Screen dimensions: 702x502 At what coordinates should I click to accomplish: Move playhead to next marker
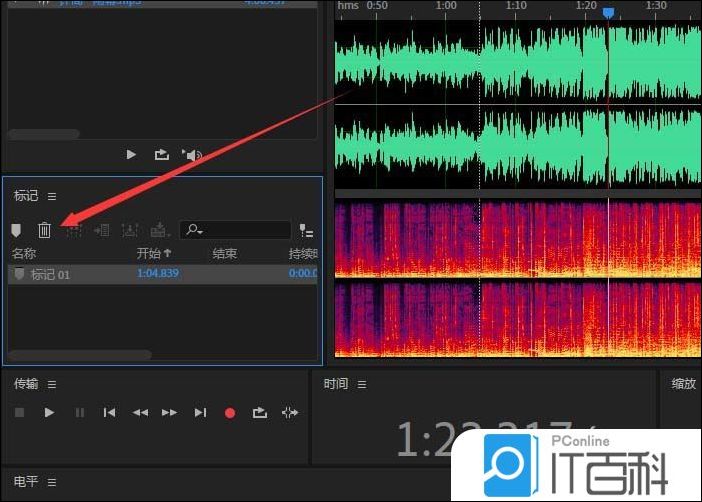point(201,412)
